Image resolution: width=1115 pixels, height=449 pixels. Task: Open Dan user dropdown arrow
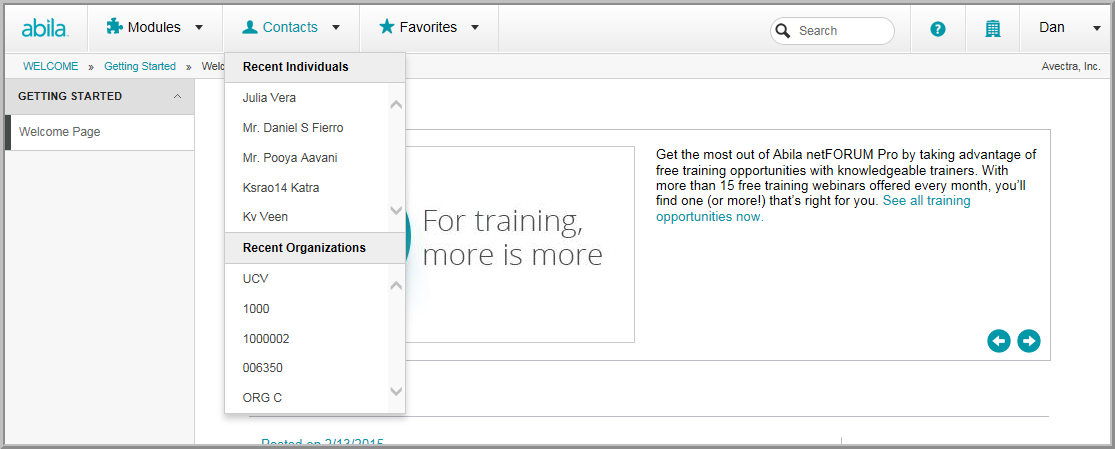click(x=1096, y=28)
